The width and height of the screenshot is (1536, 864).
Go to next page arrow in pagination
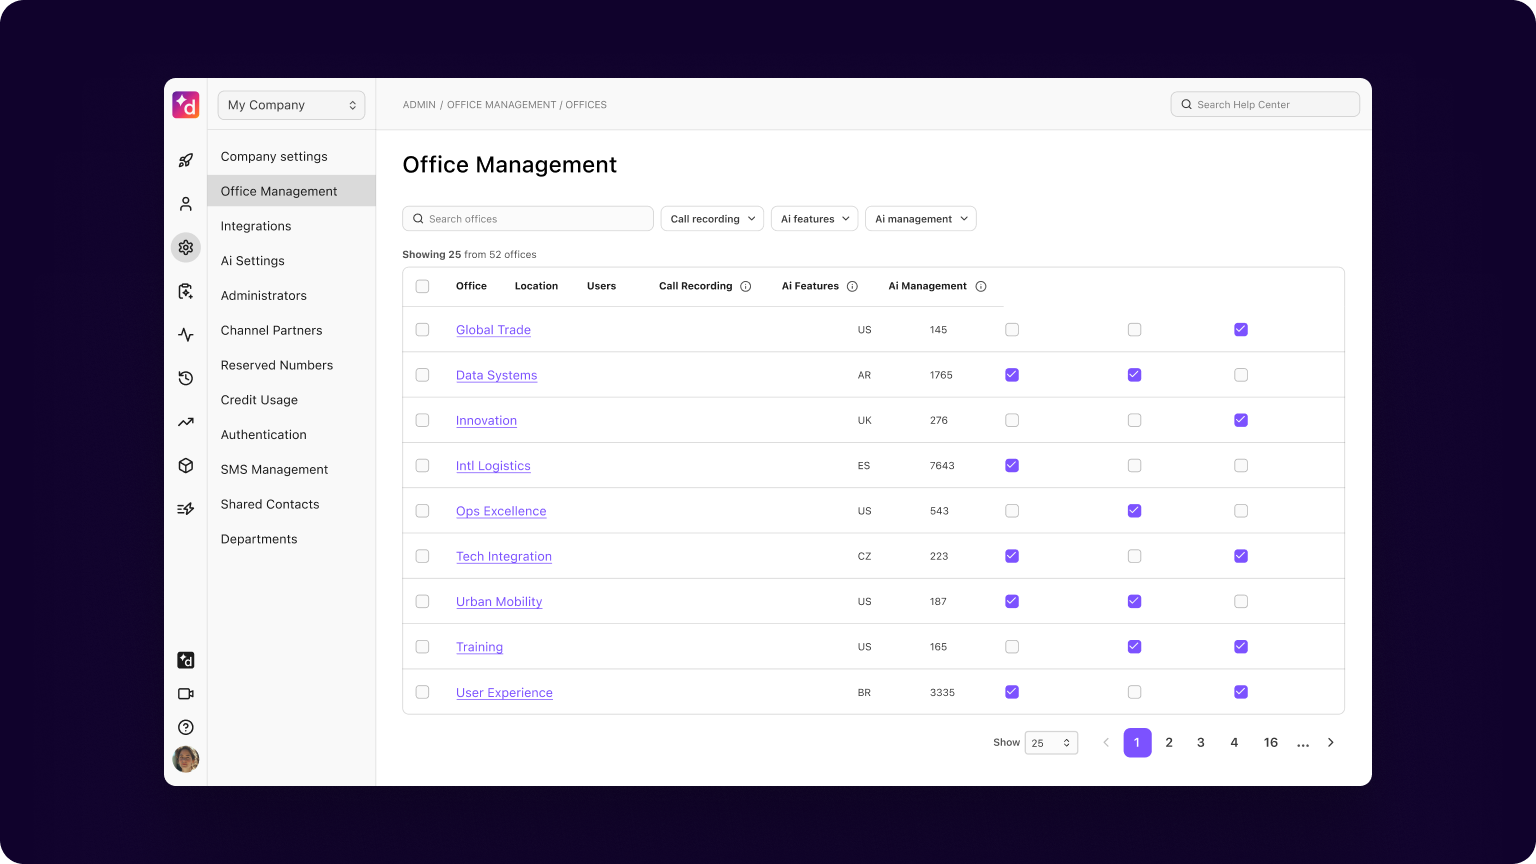(x=1331, y=743)
